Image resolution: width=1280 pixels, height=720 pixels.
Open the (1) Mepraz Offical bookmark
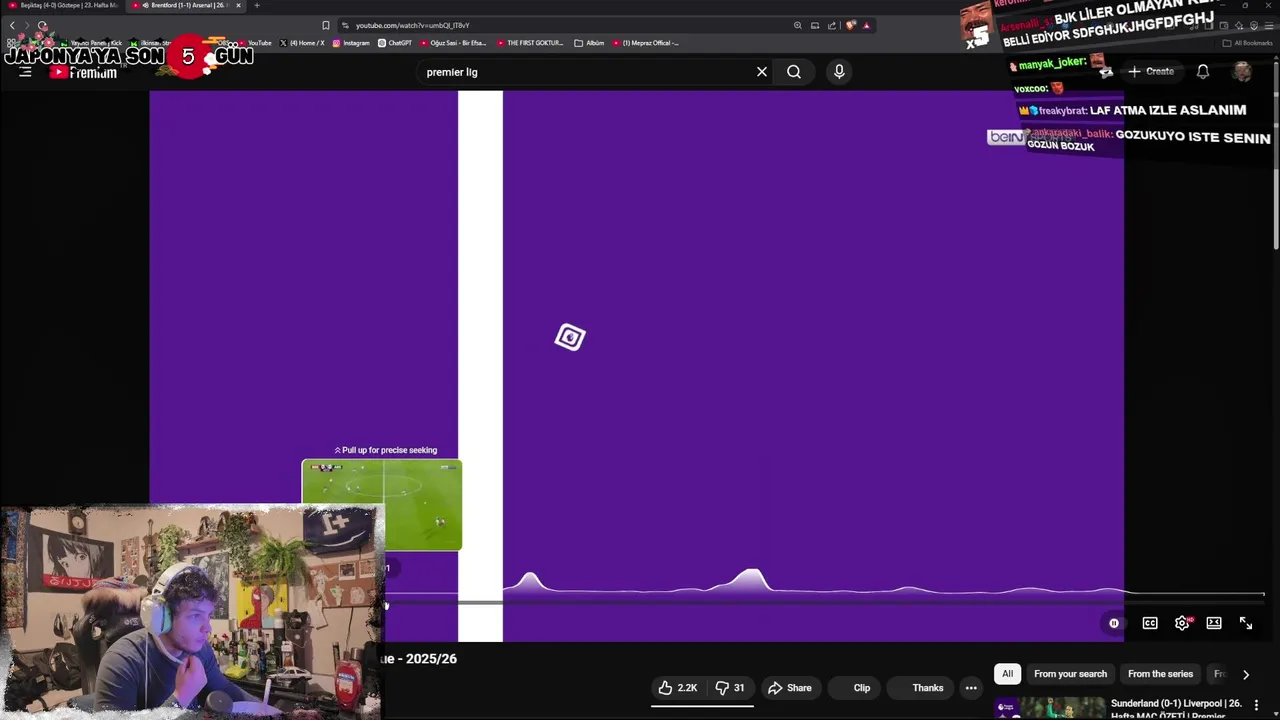tap(646, 43)
